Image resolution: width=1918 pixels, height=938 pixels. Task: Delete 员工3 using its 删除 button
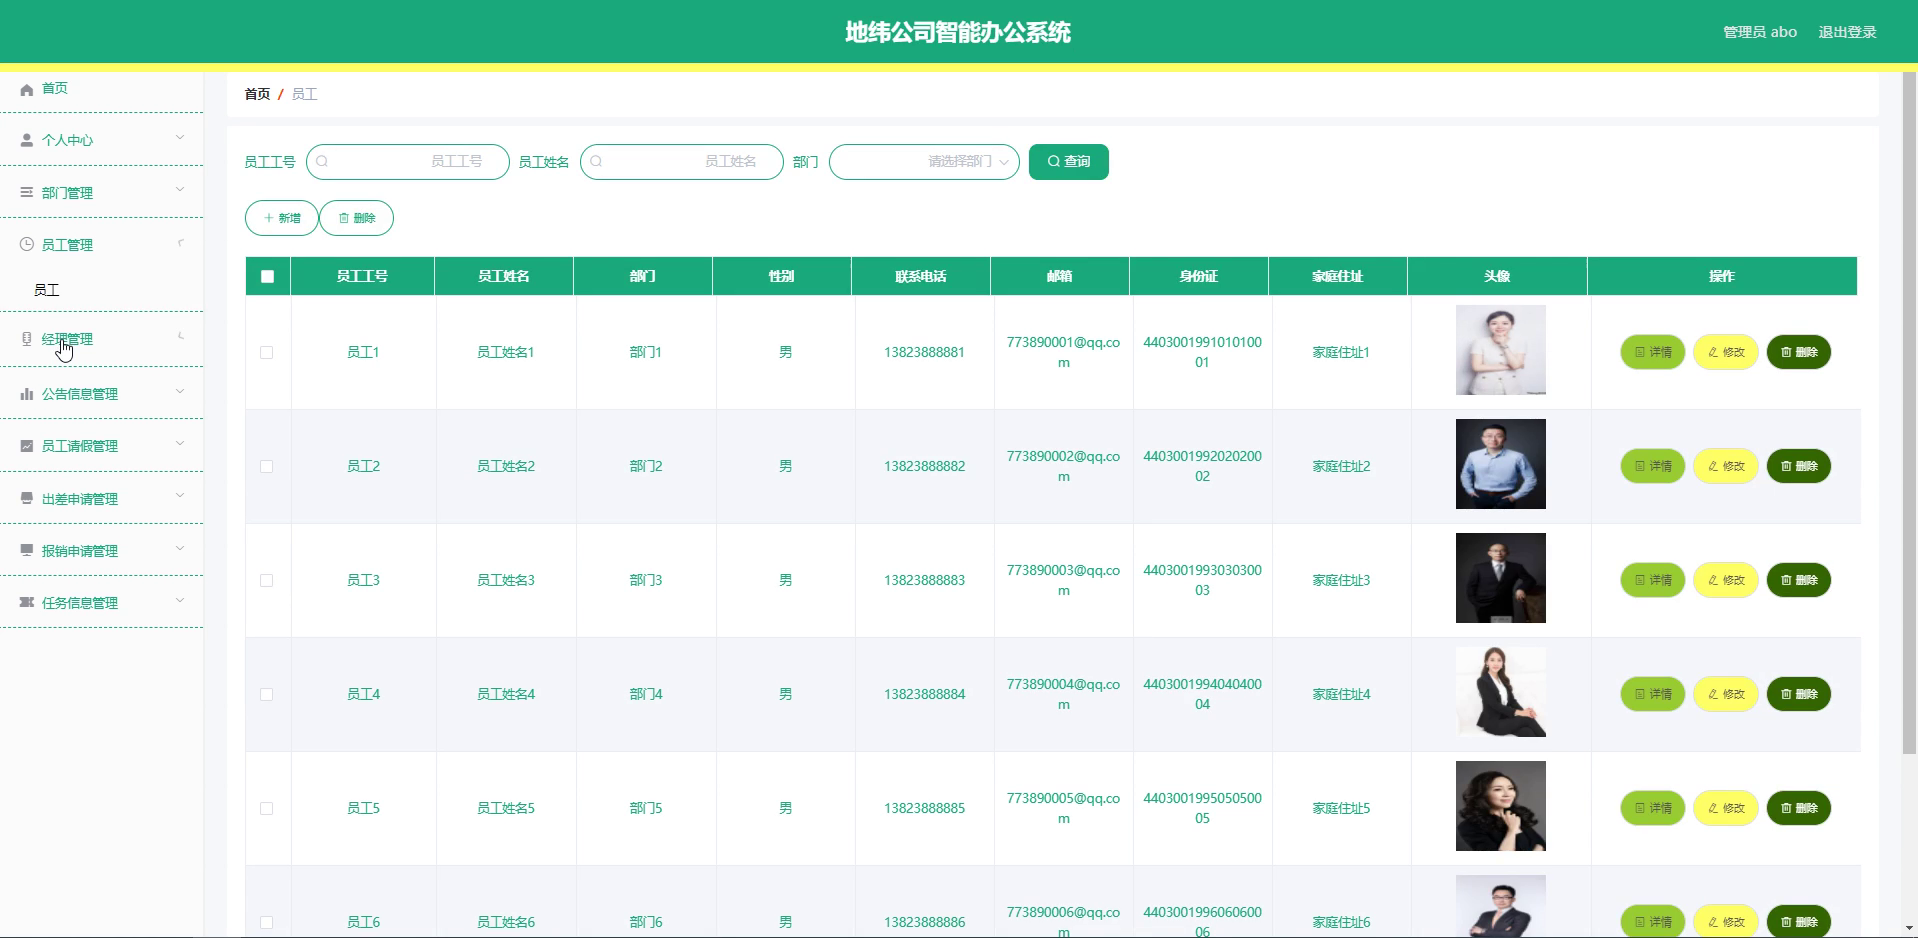point(1799,580)
